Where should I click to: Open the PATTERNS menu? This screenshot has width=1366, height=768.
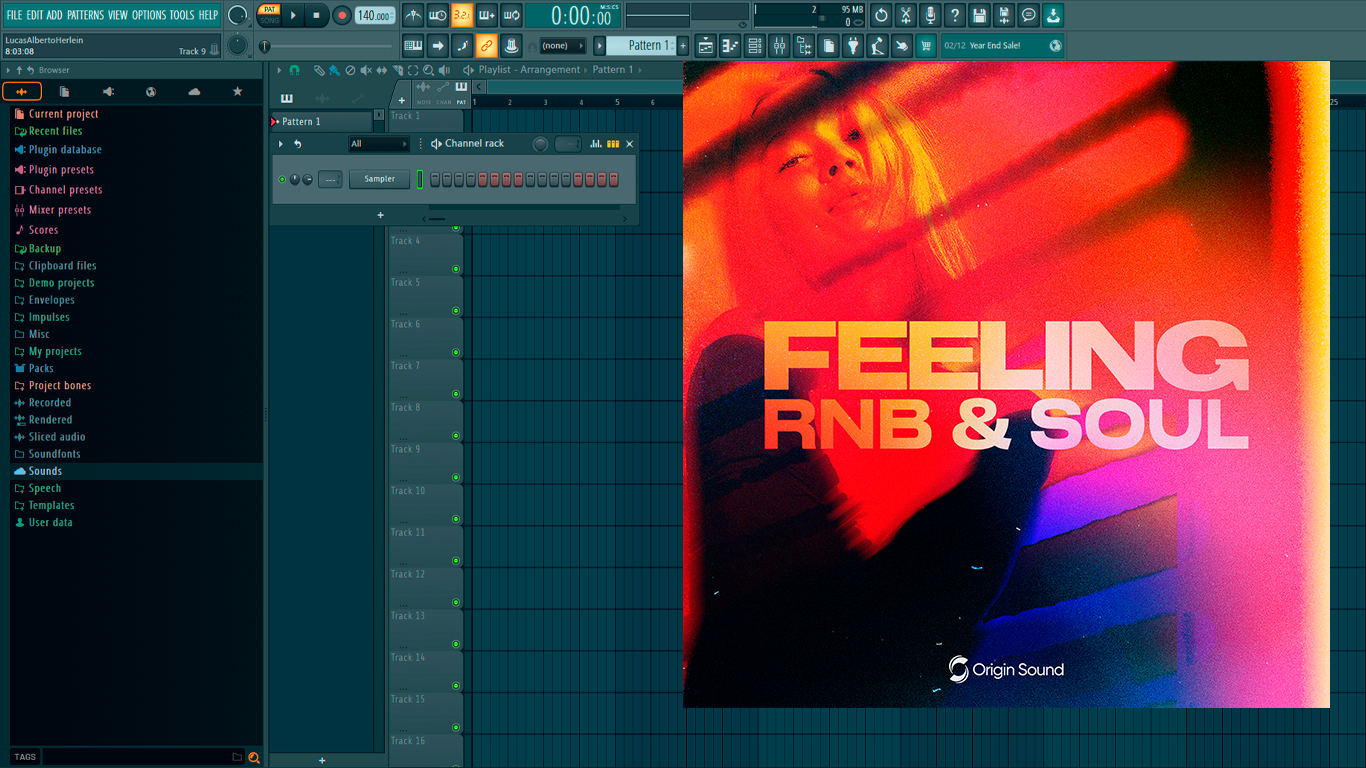click(x=85, y=15)
